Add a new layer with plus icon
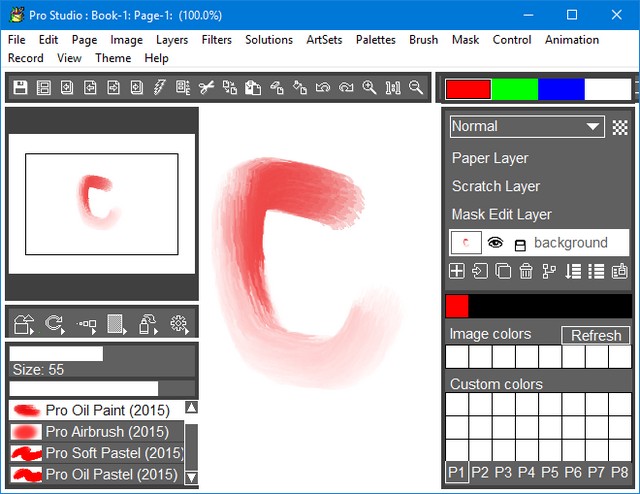Screen dimensions: 640x494 [456, 271]
